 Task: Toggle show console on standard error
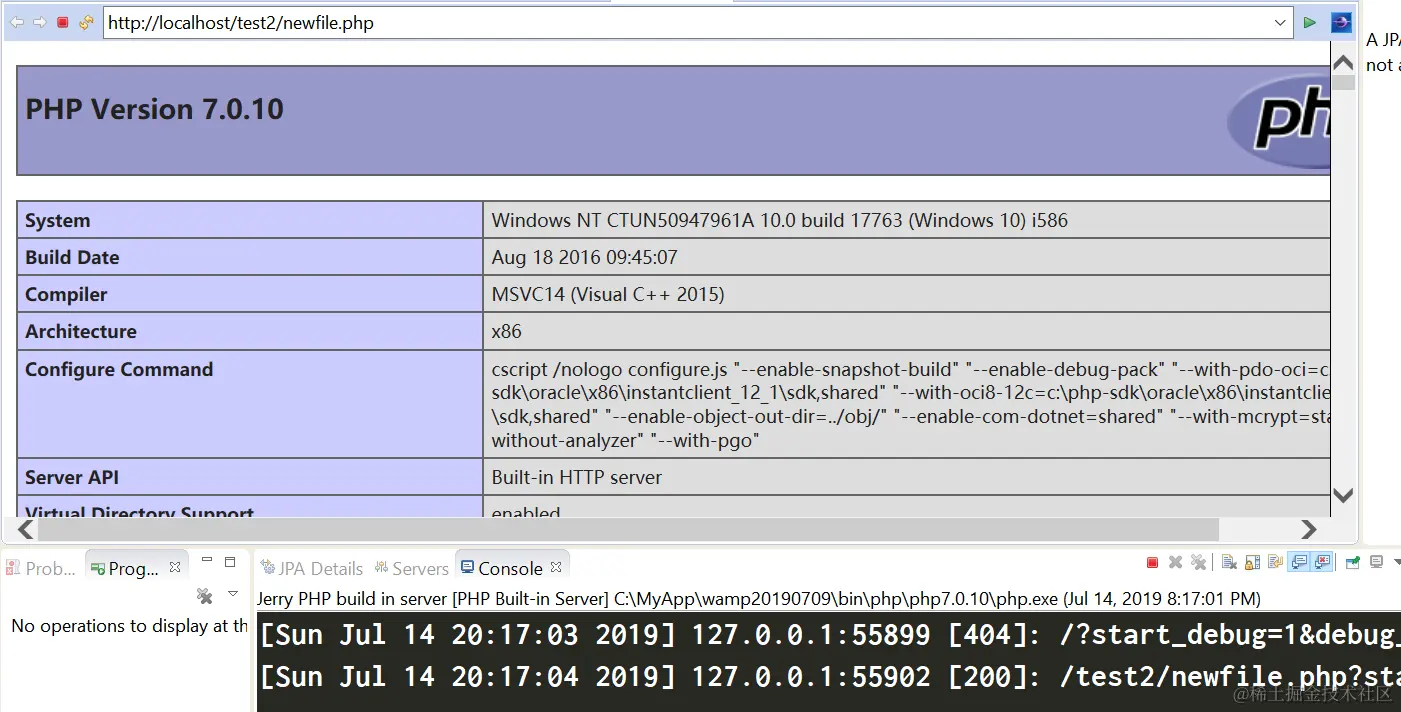pos(1321,563)
